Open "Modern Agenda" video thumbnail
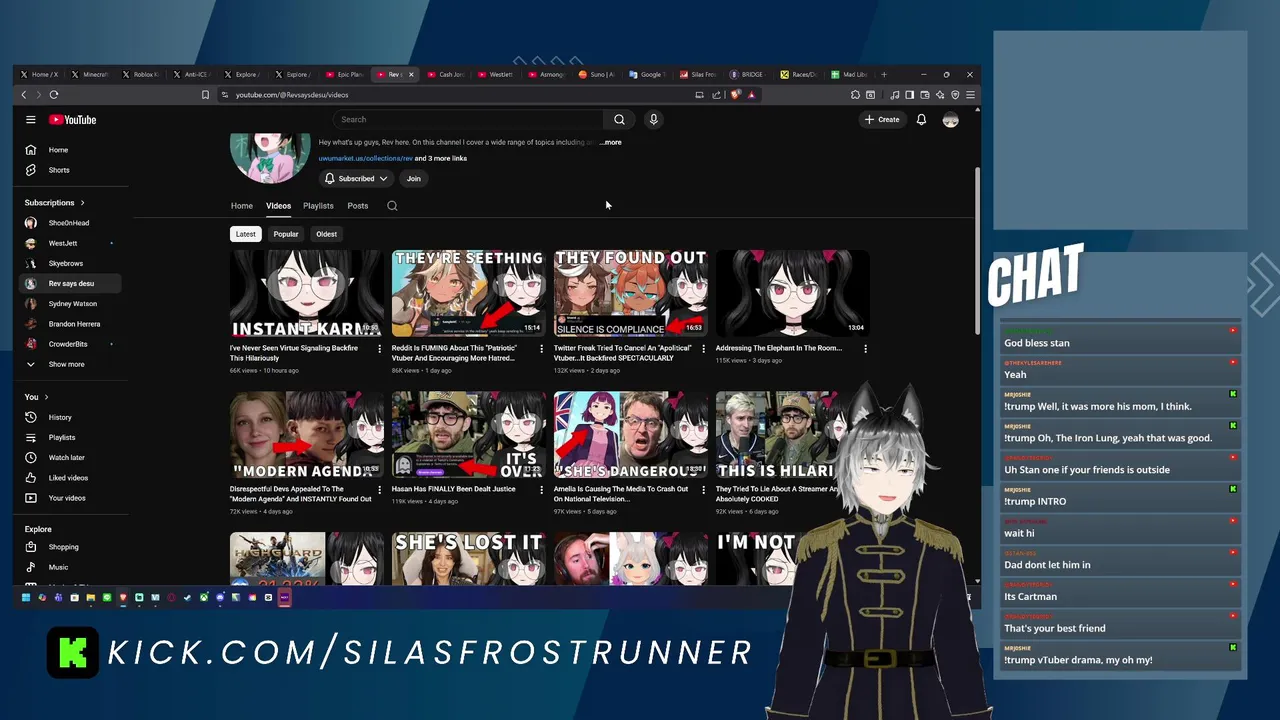This screenshot has height=720, width=1280. pos(306,435)
